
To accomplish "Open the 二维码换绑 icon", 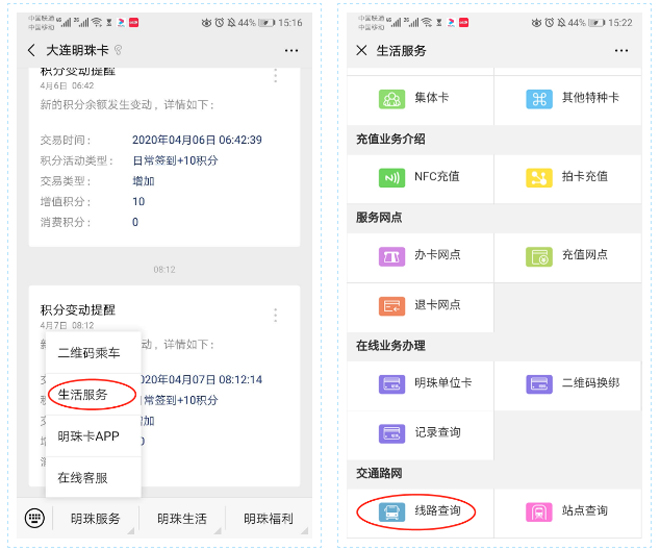I will point(539,384).
